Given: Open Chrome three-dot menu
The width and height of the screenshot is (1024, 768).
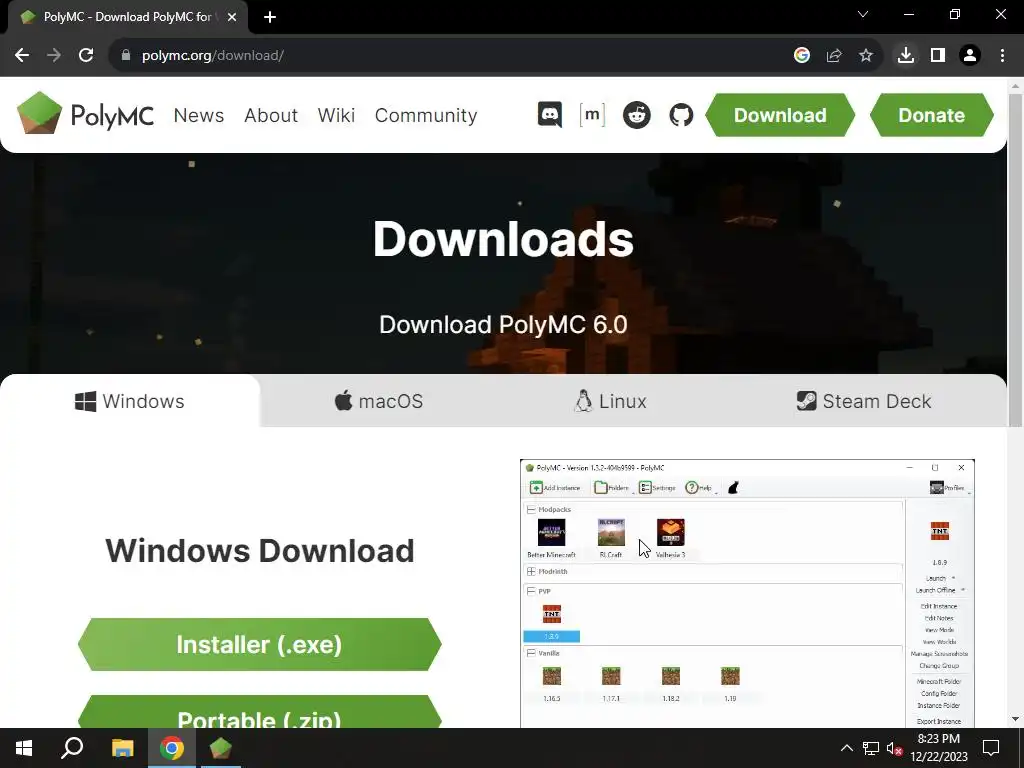Looking at the screenshot, I should click(1002, 56).
